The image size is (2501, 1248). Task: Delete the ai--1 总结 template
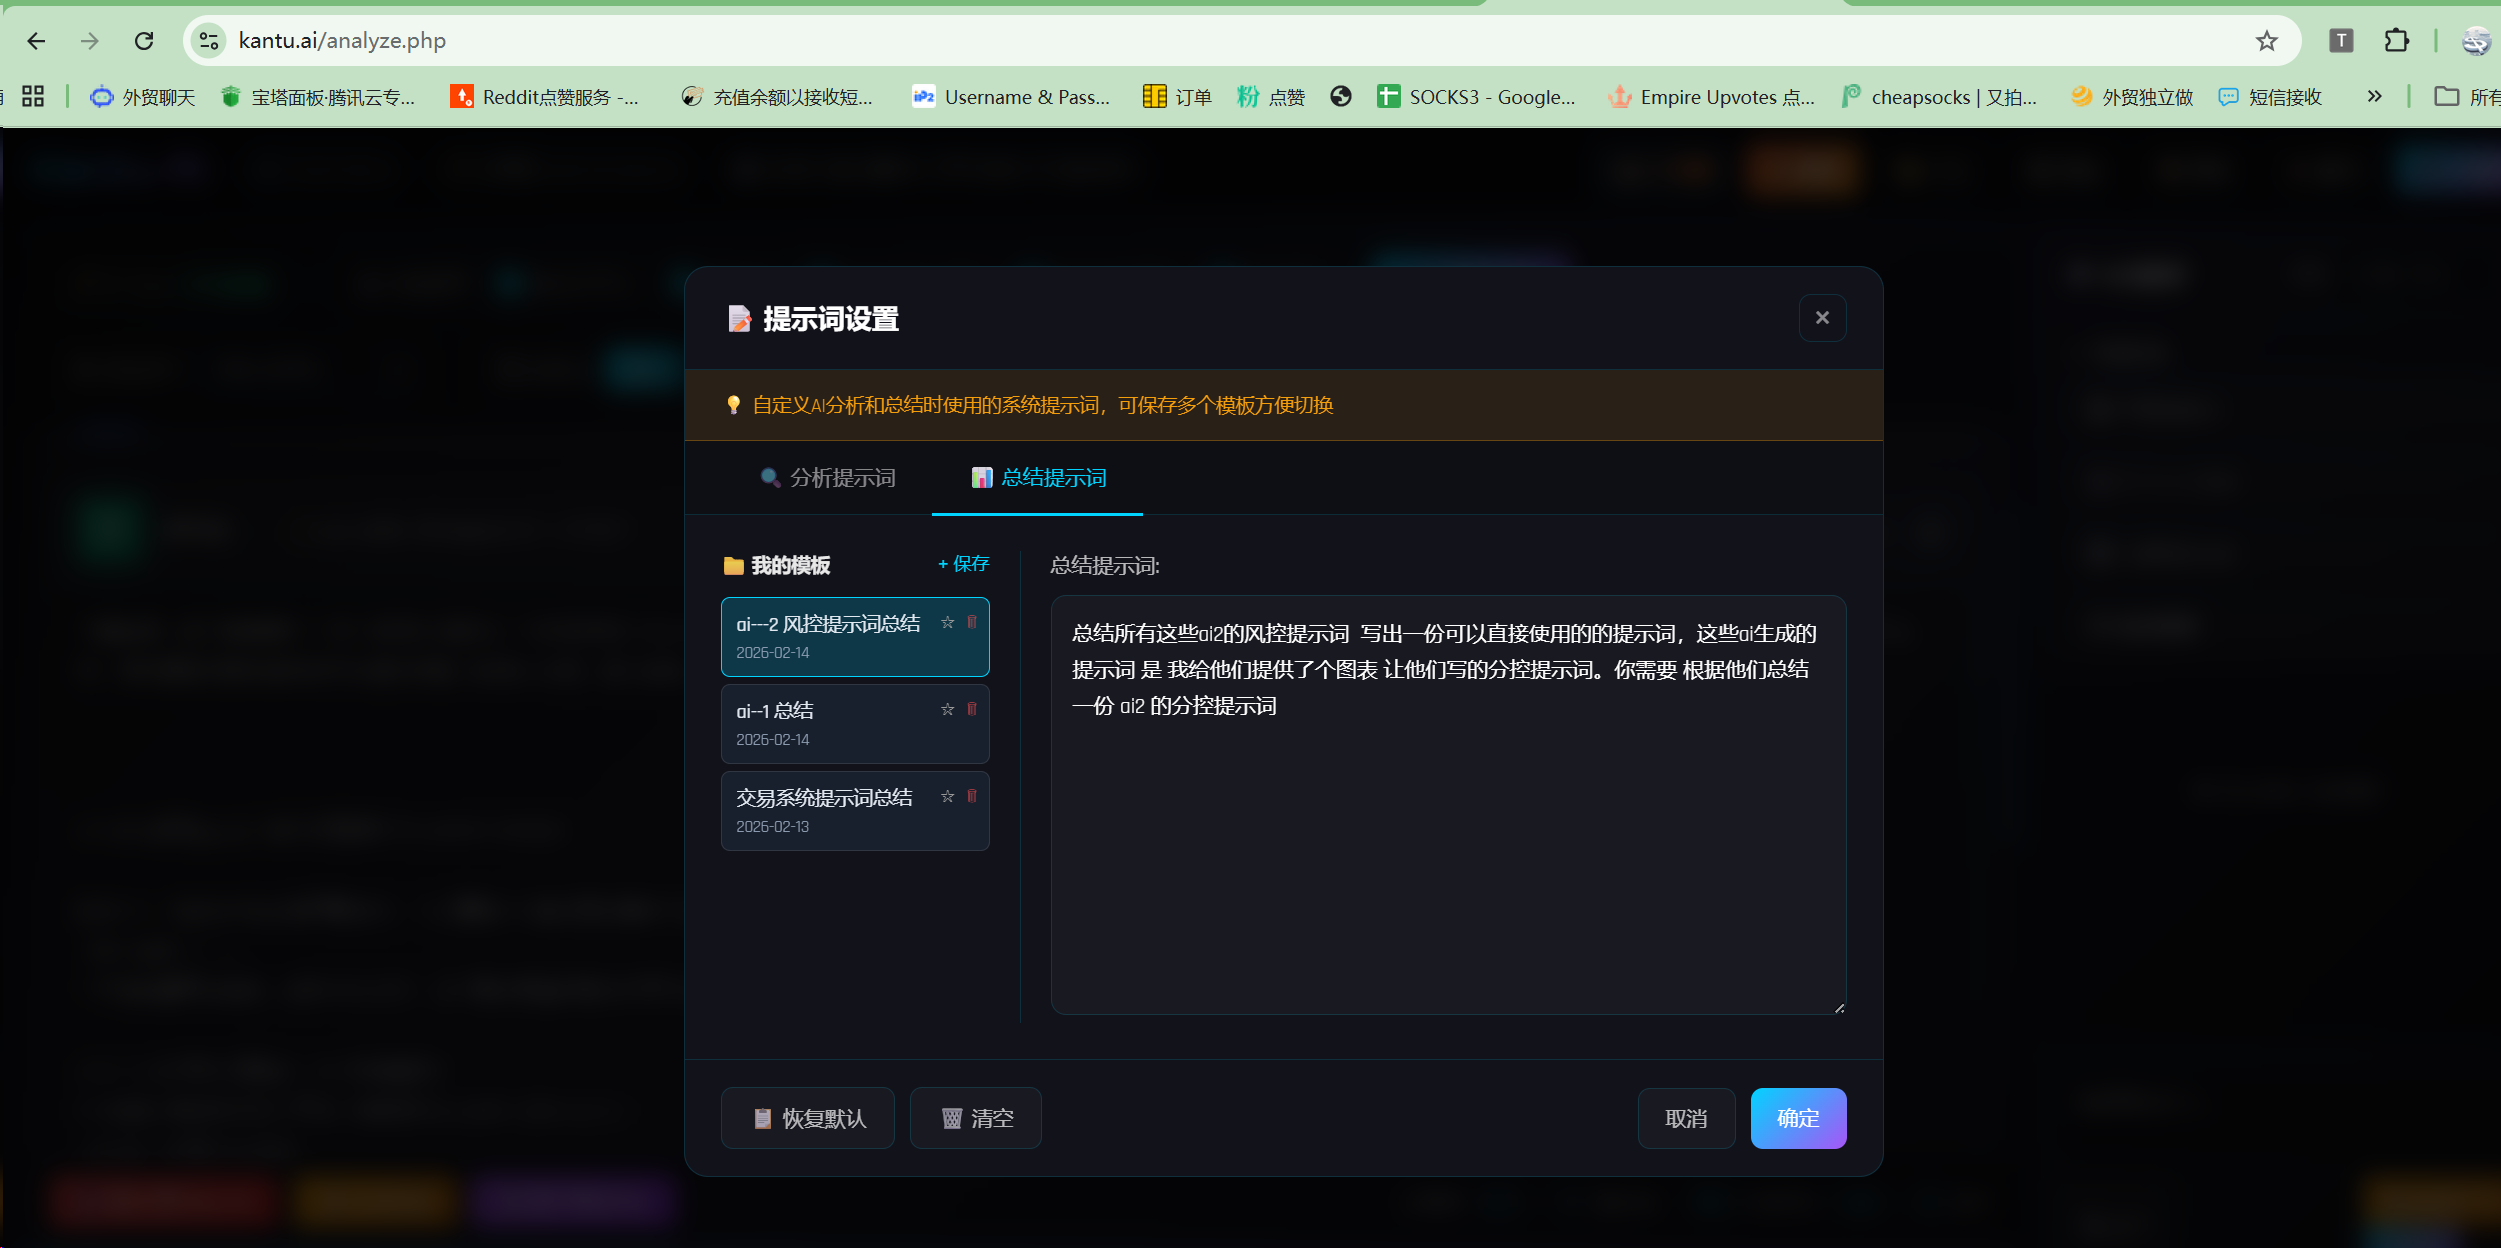tap(972, 710)
